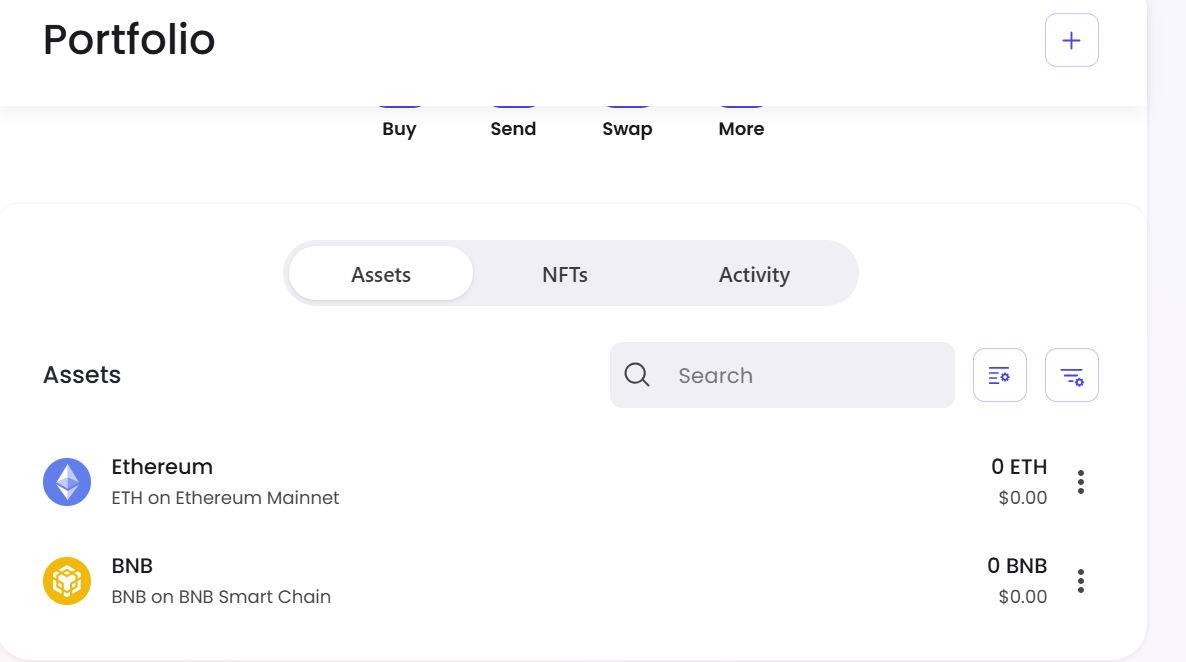The image size is (1186, 662).
Task: Open the asset filter settings icon
Action: click(1071, 375)
